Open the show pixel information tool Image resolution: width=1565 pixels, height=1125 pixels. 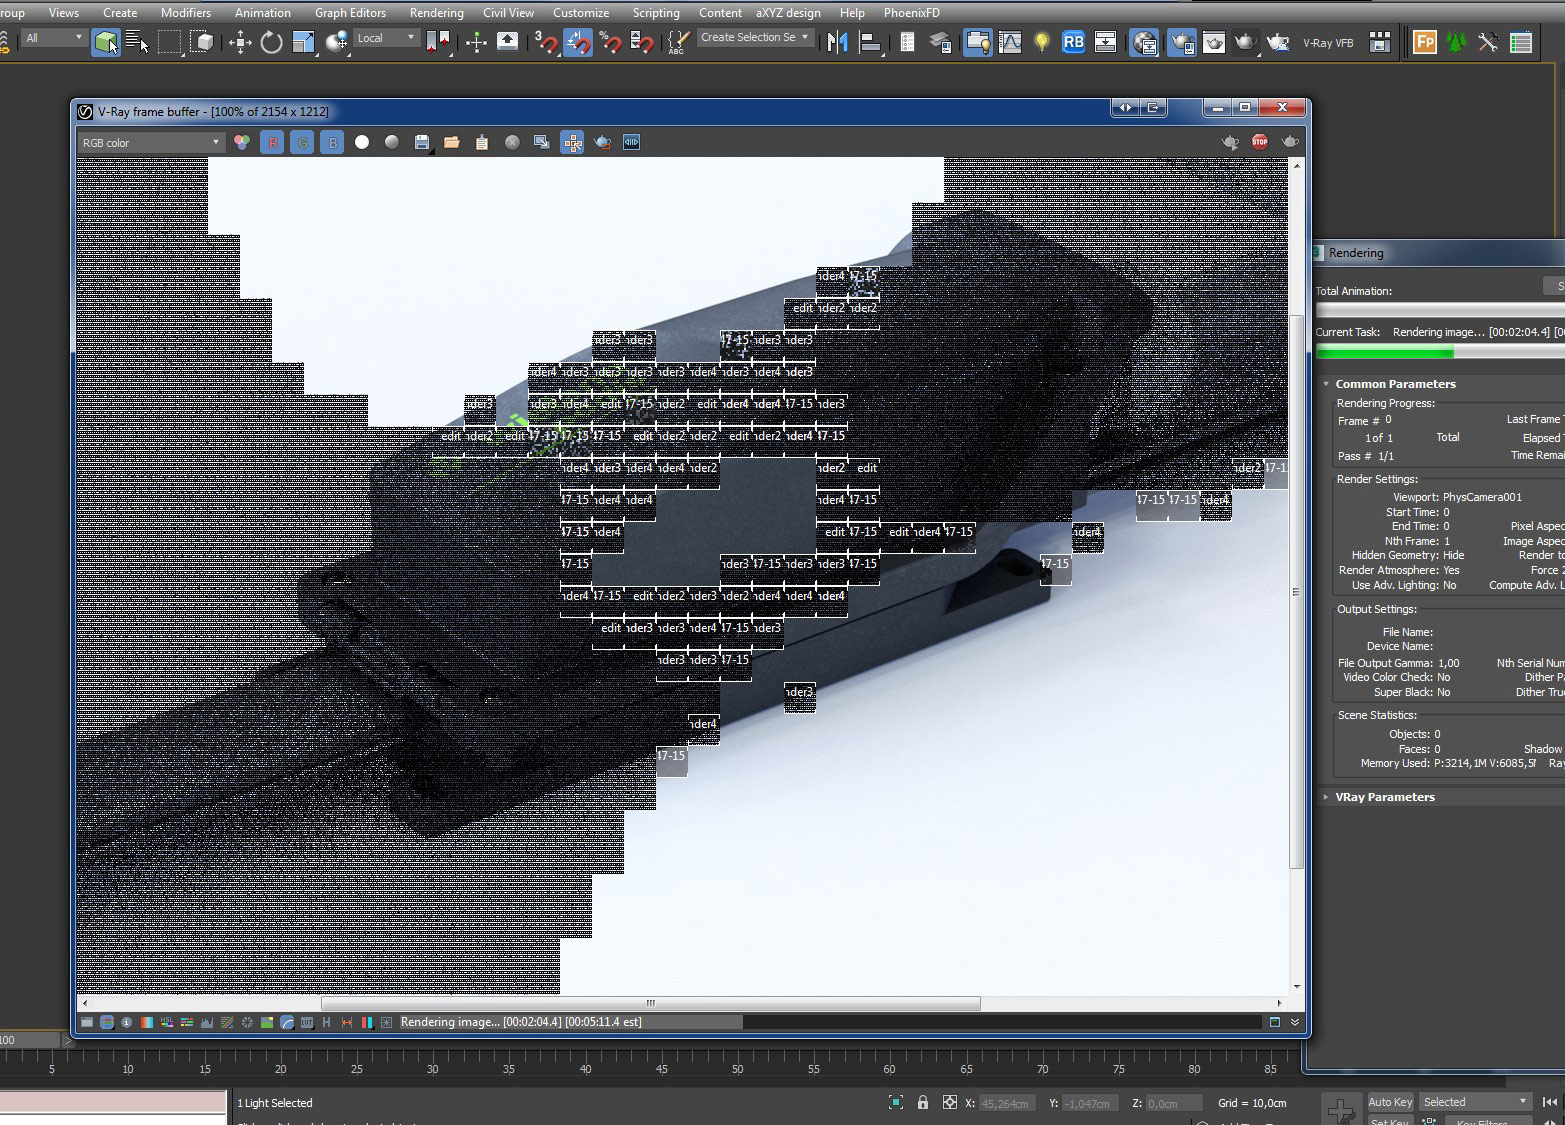(x=126, y=1022)
